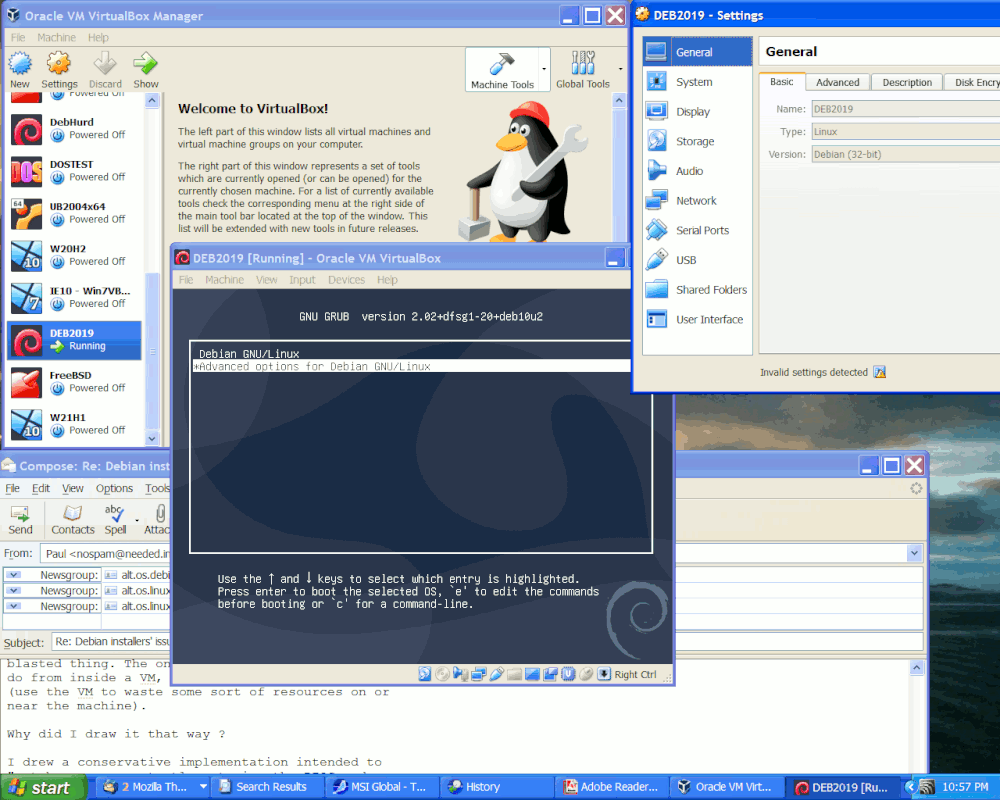Click the scroll-up arrow of the Welcome pane
This screenshot has width=1000, height=800.
619,100
